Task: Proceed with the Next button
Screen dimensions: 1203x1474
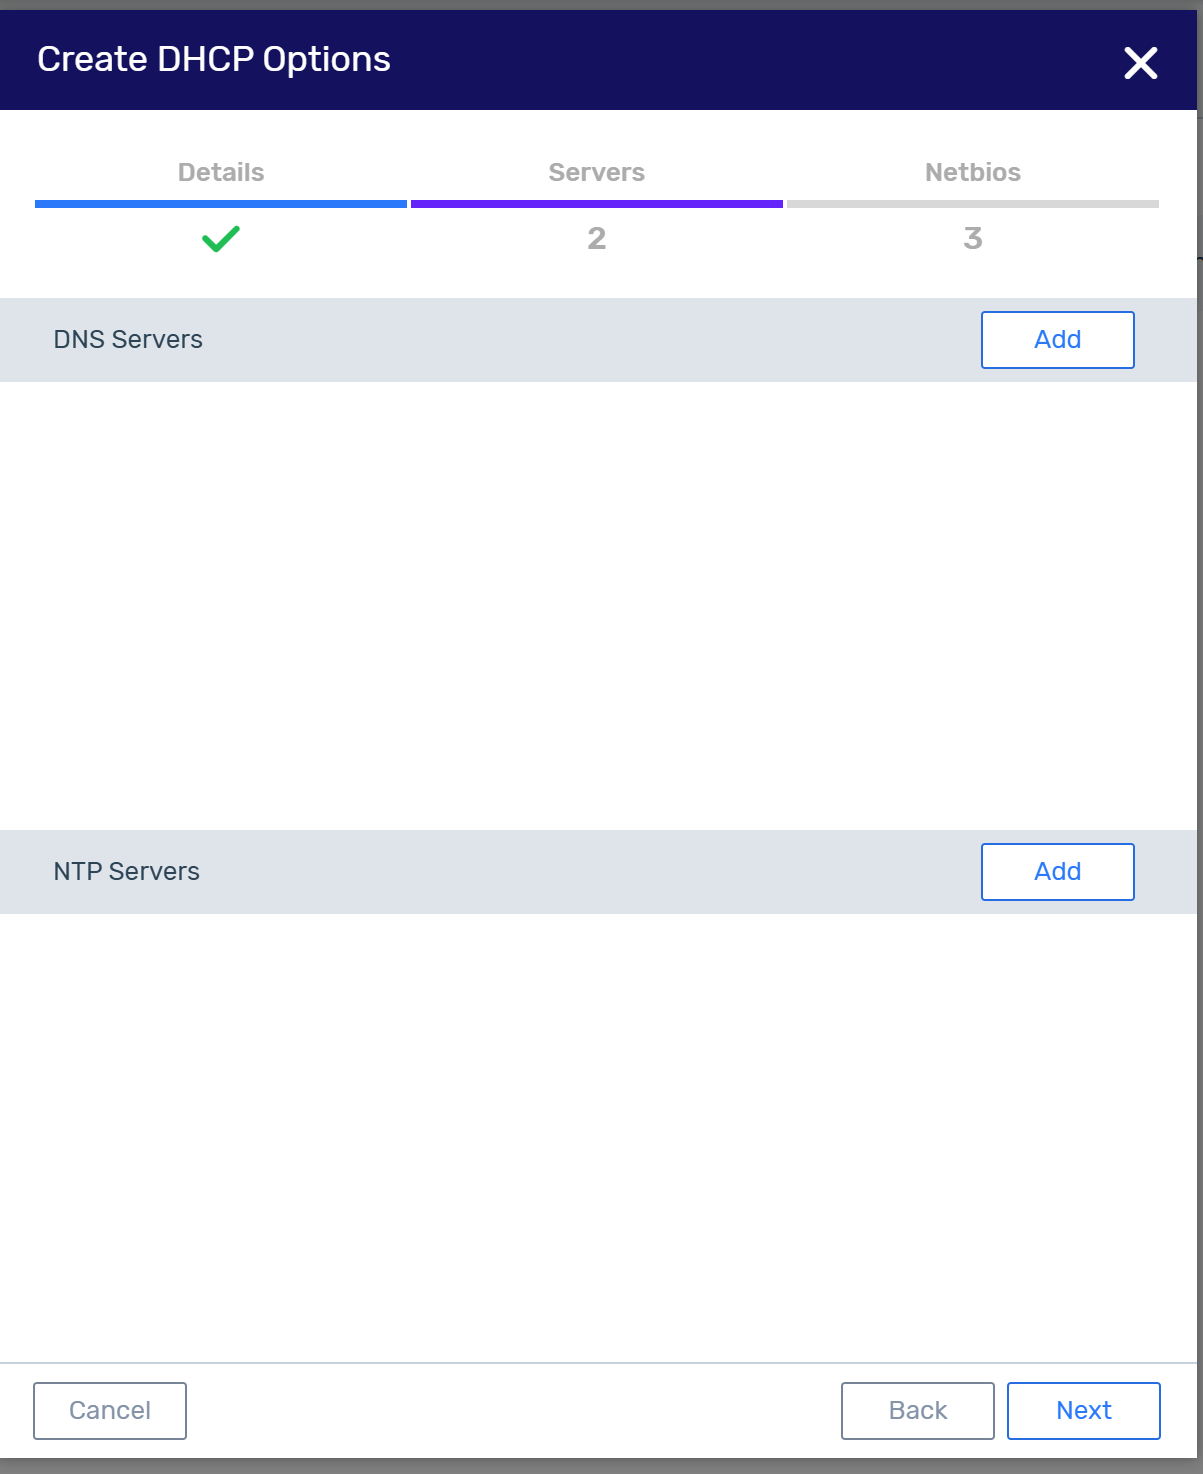Action: (1083, 1410)
